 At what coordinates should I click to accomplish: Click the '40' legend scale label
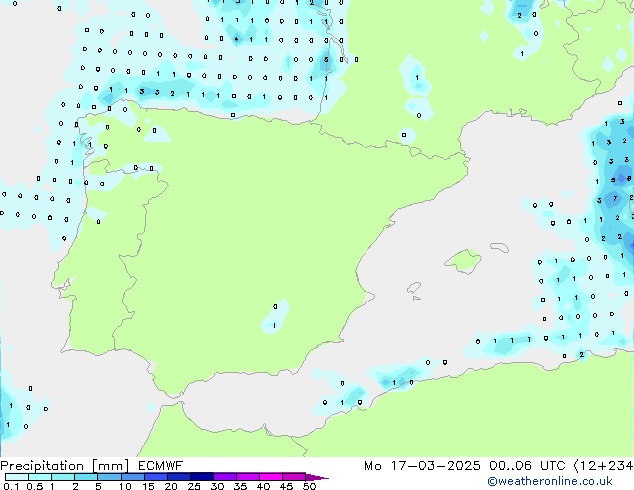[x=263, y=486]
